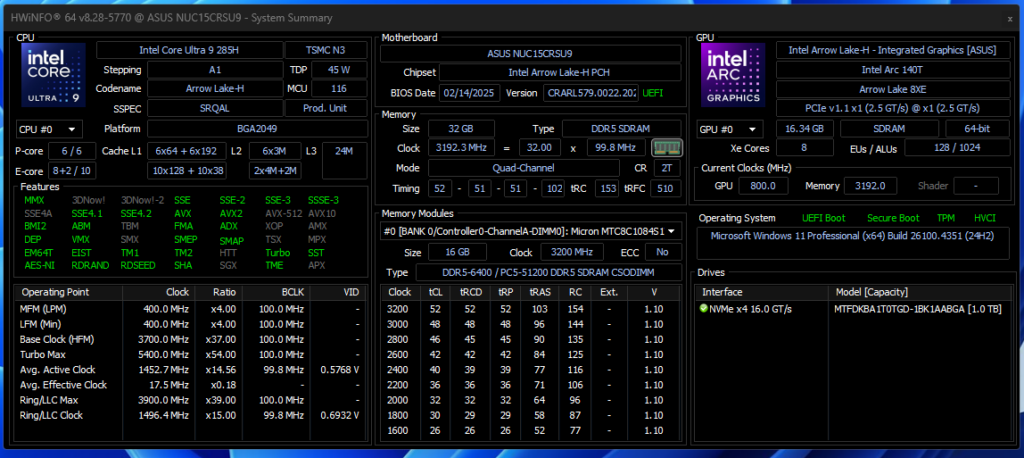Click the Quad-Channel mode field
The image size is (1024, 458).
524,168
